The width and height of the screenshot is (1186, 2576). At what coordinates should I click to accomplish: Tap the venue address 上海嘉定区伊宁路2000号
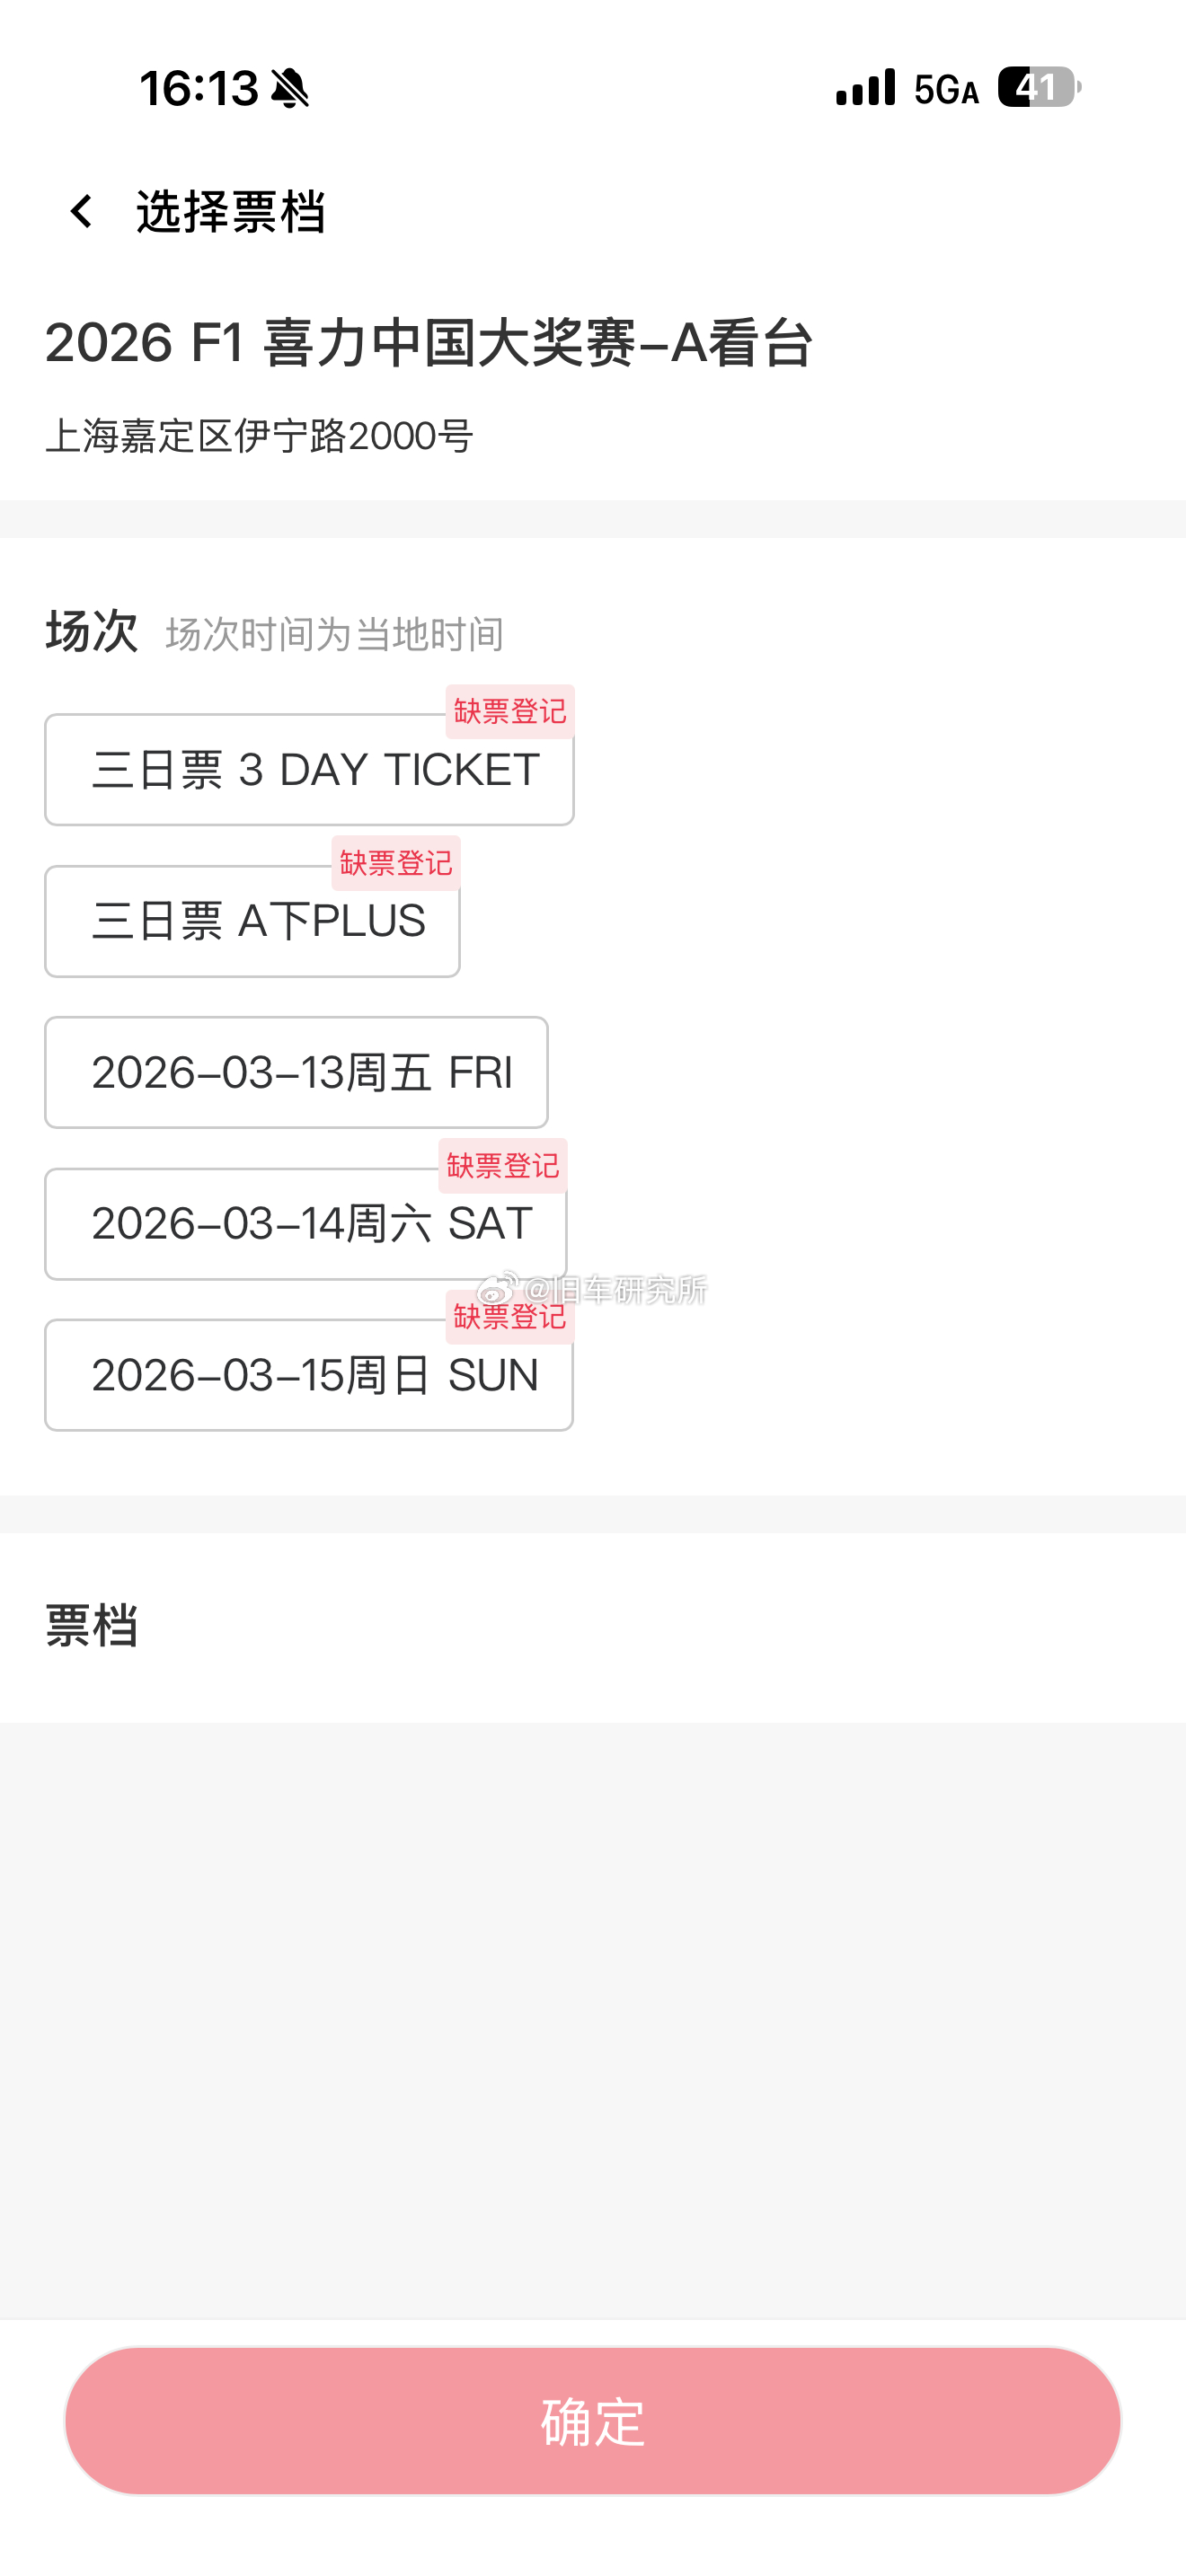(259, 436)
